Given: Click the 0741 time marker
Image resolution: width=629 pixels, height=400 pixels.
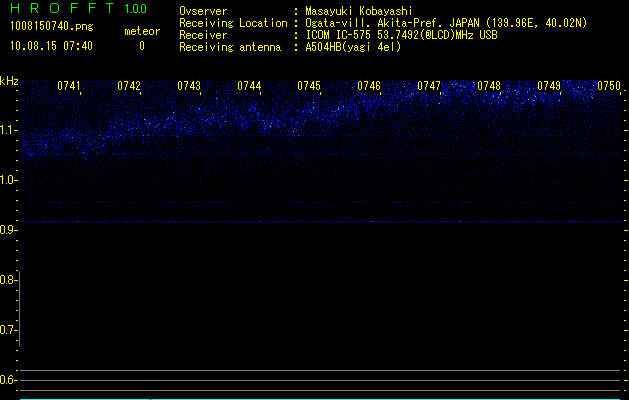Looking at the screenshot, I should [69, 86].
